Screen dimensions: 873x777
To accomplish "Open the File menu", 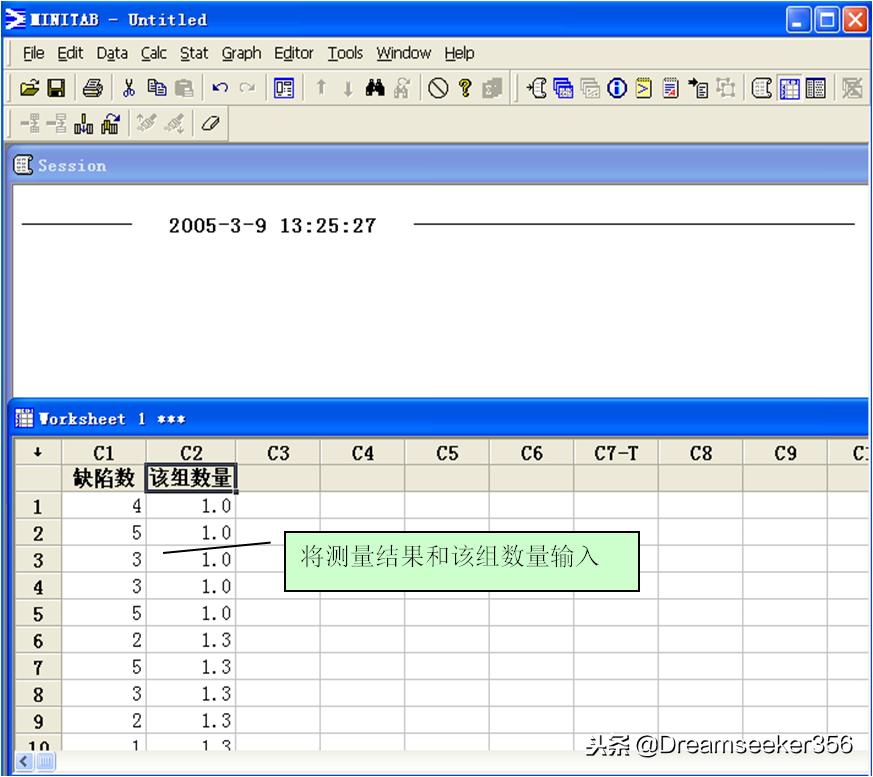I will [33, 53].
